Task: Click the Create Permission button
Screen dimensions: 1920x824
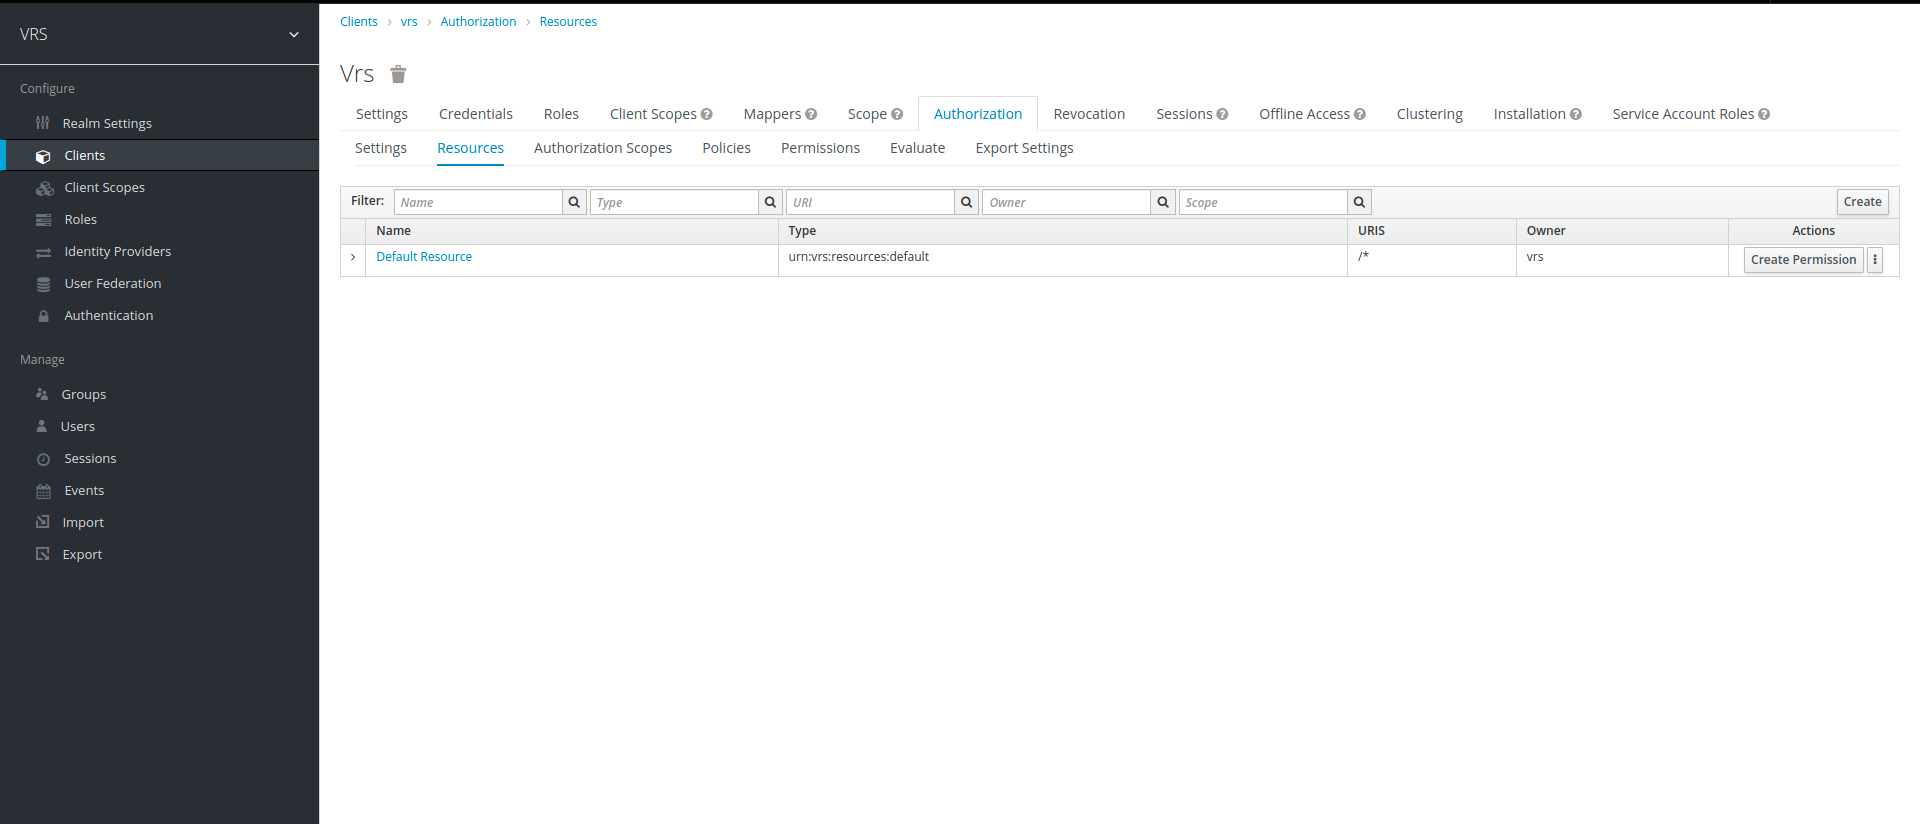Action: [x=1802, y=260]
